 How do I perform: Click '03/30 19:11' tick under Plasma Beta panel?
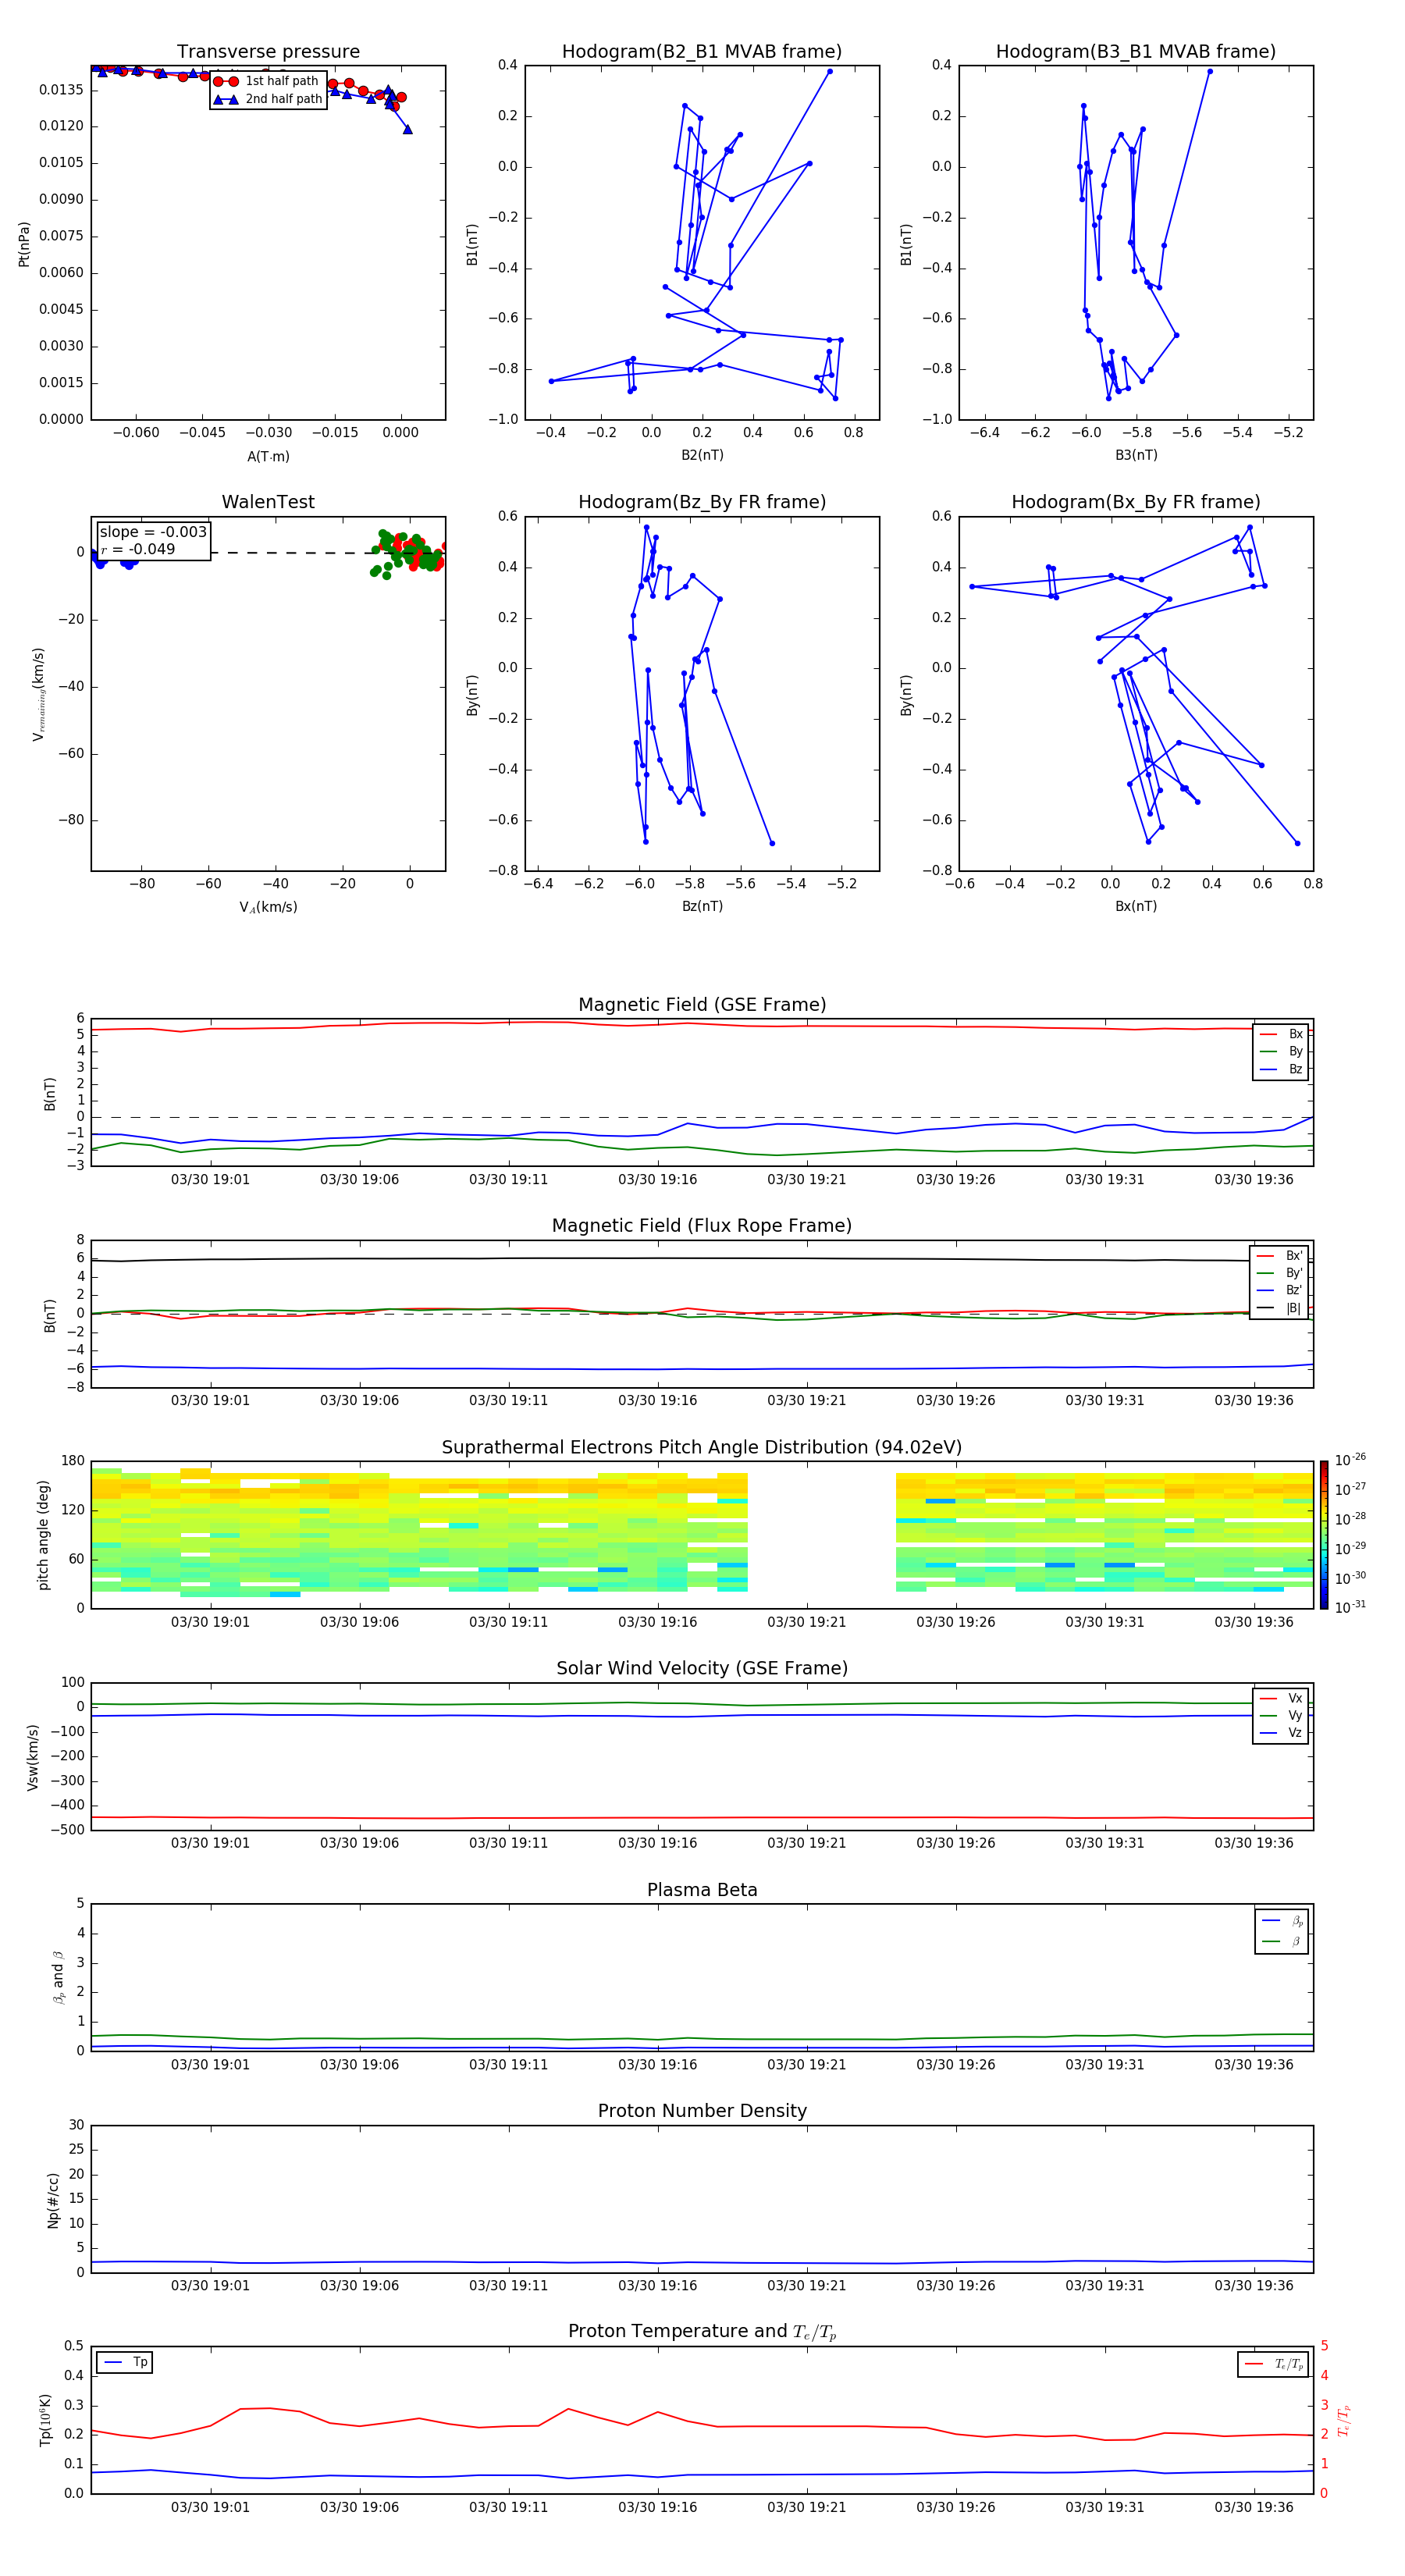coord(508,2065)
